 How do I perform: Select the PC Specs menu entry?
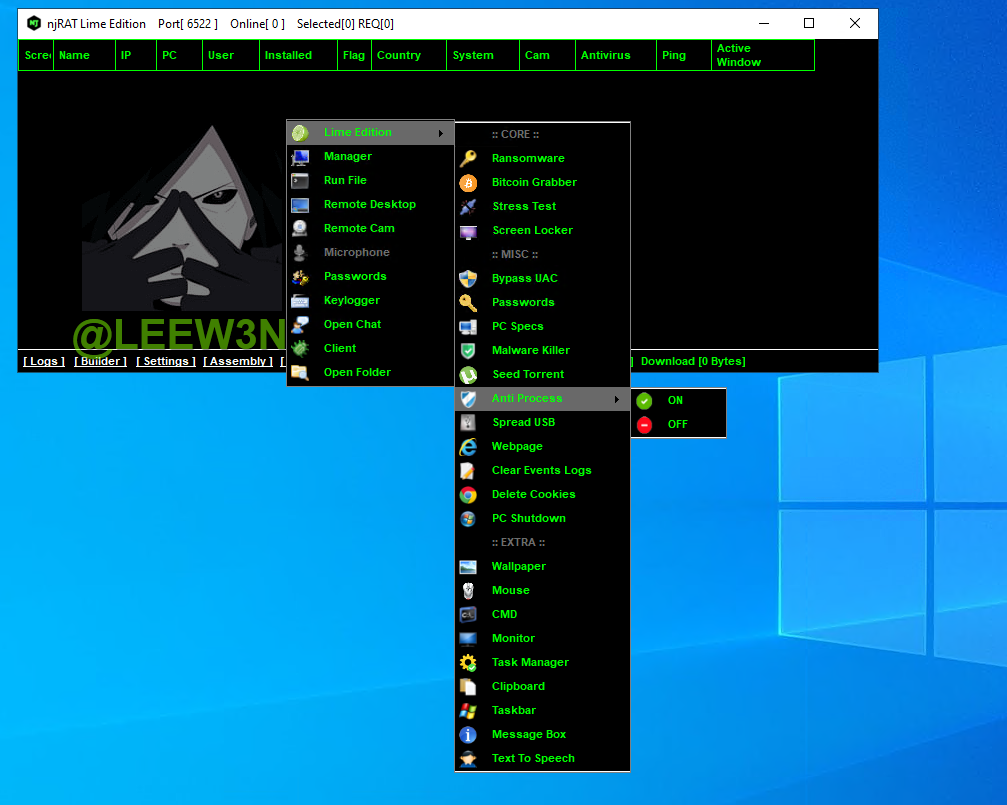pyautogui.click(x=517, y=326)
